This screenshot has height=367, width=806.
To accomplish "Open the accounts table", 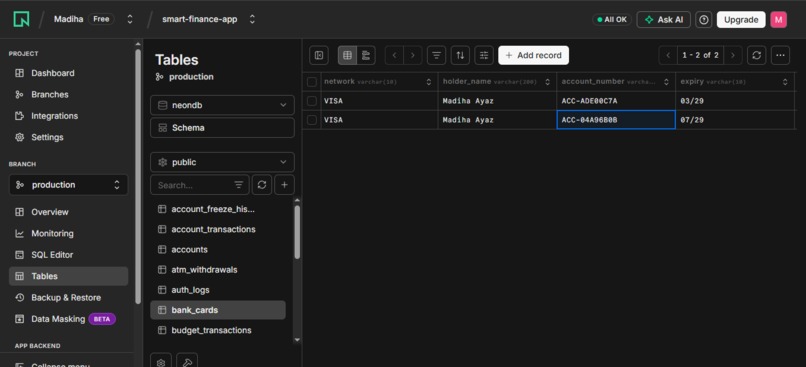I will pos(218,250).
